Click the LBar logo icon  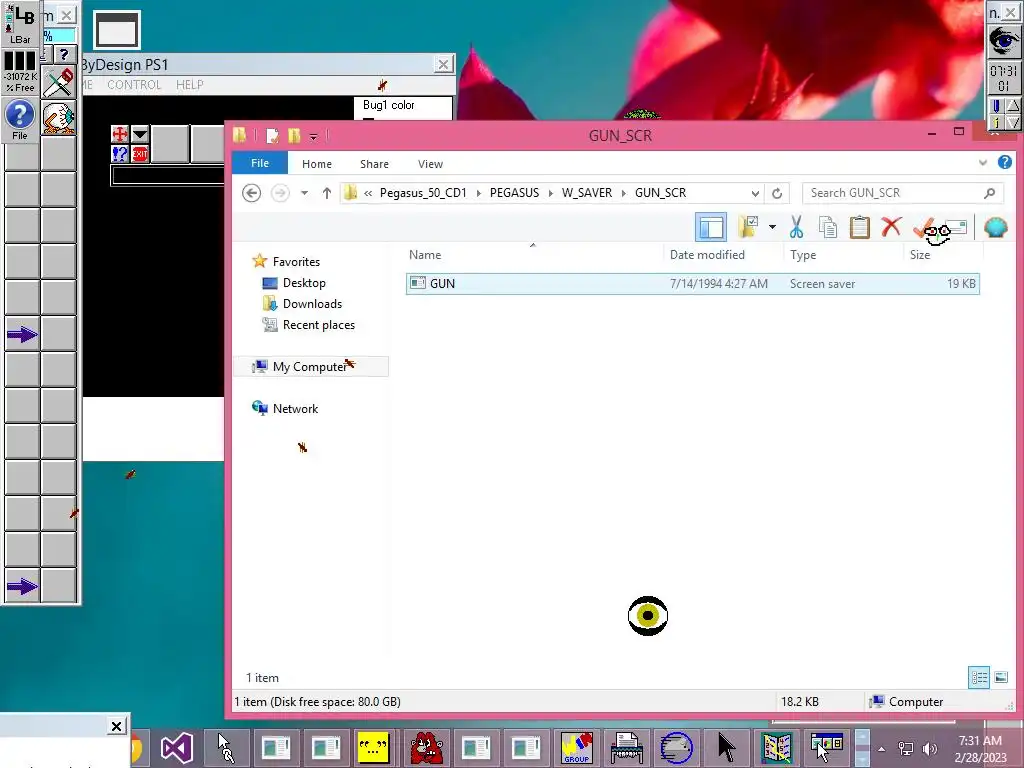coord(20,23)
